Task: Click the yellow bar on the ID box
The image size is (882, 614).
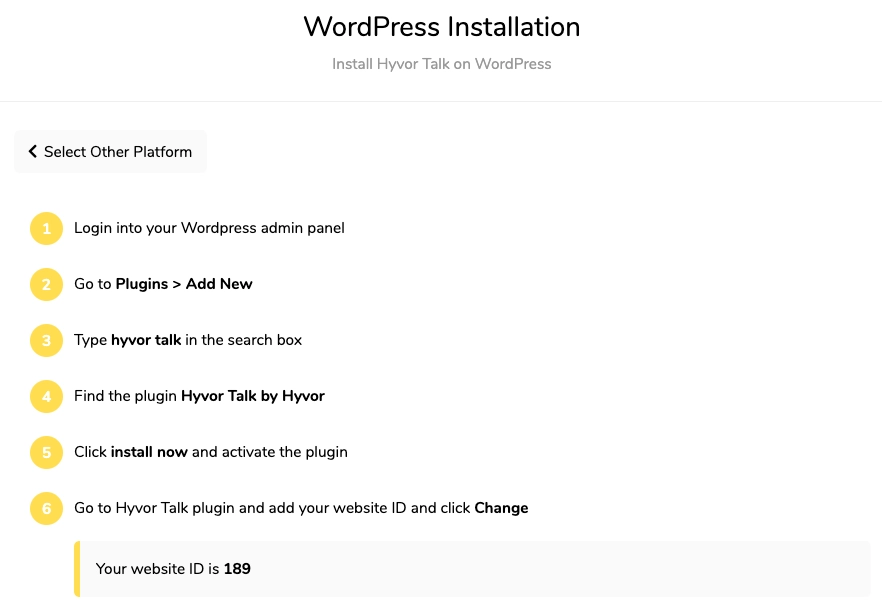Action: click(x=77, y=568)
